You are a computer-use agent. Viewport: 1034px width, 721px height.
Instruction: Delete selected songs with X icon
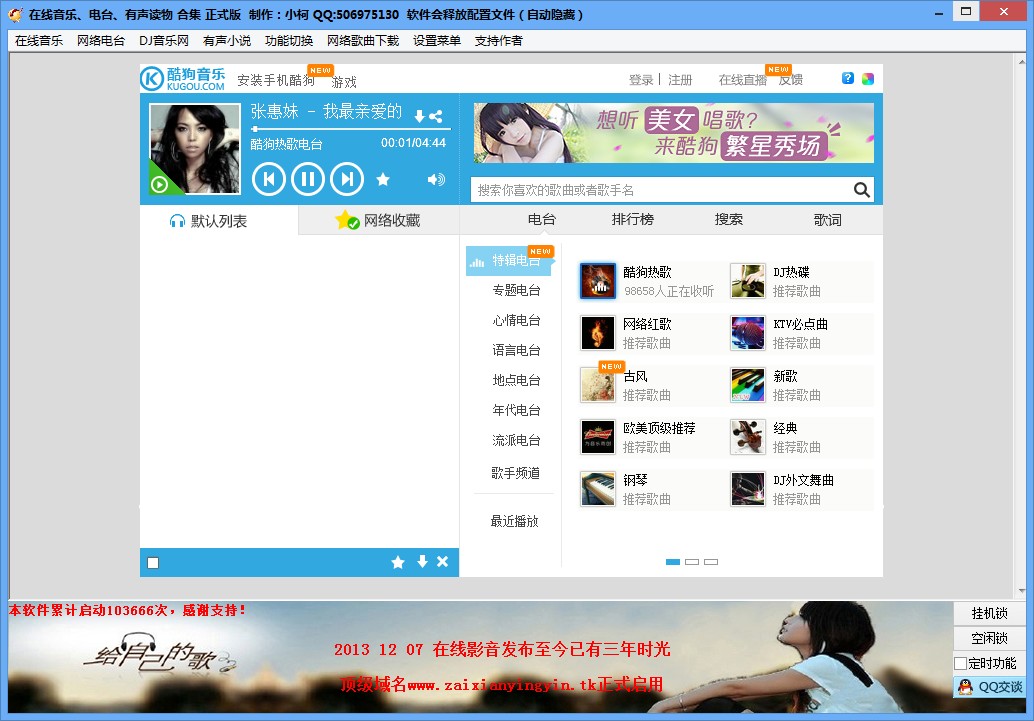[x=442, y=561]
